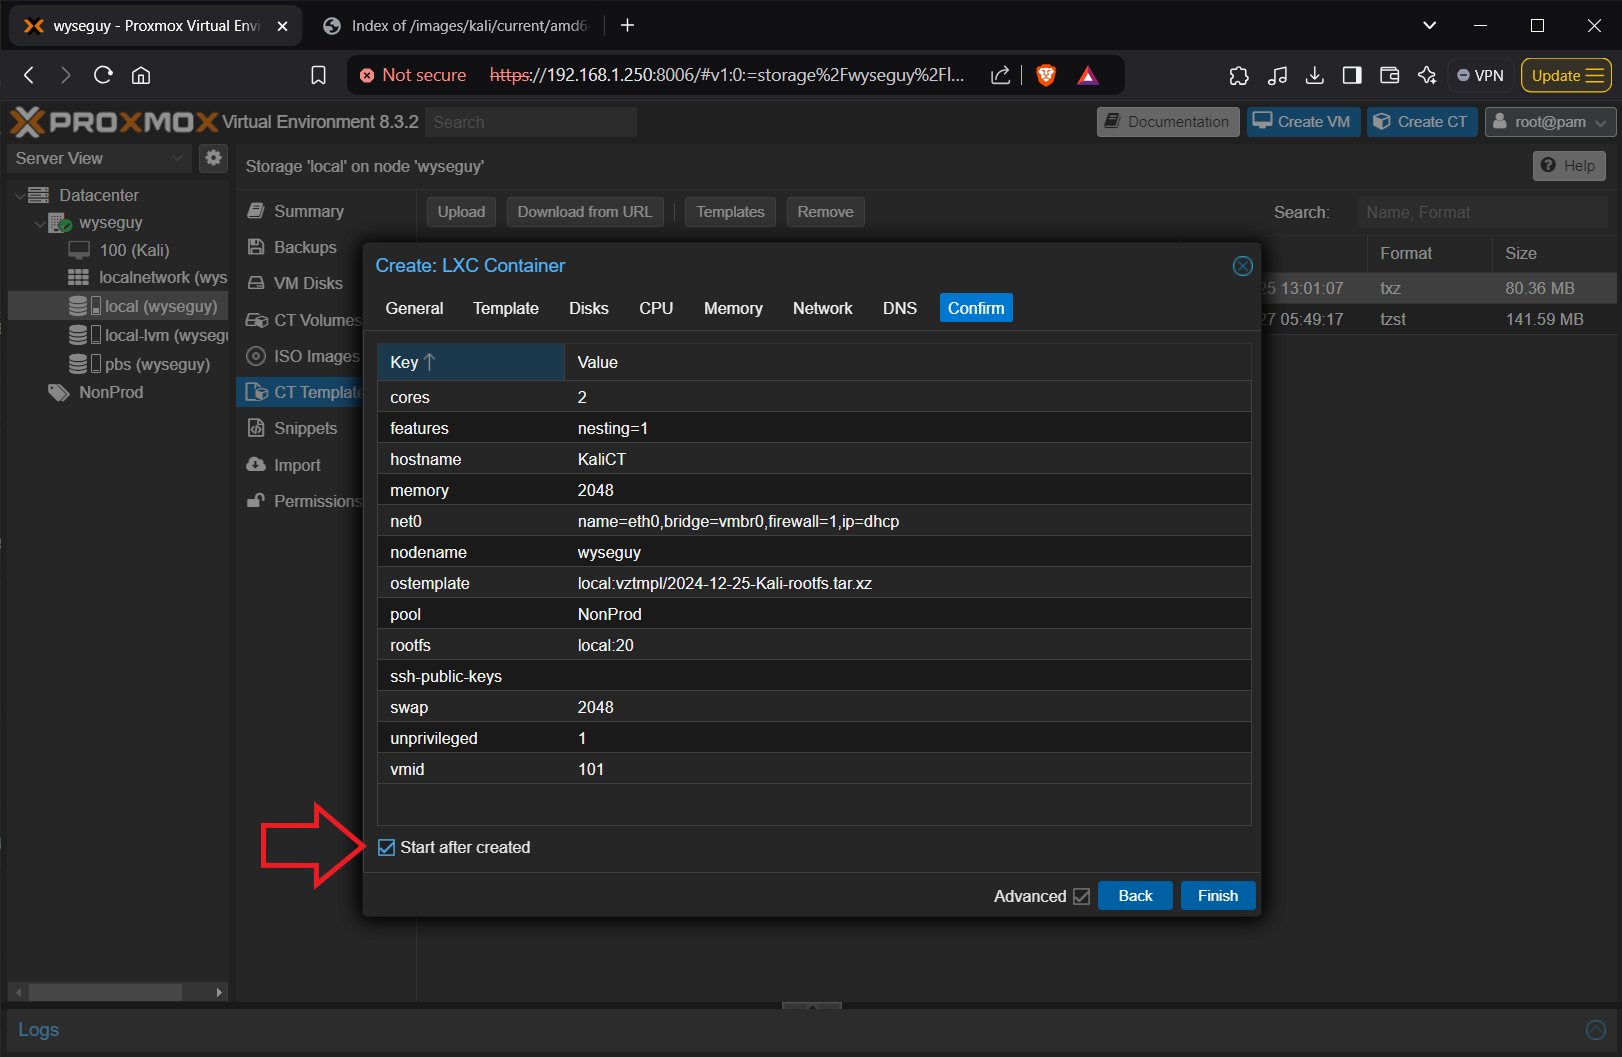Toggle Start after created checkbox
The image size is (1622, 1057).
click(x=387, y=848)
